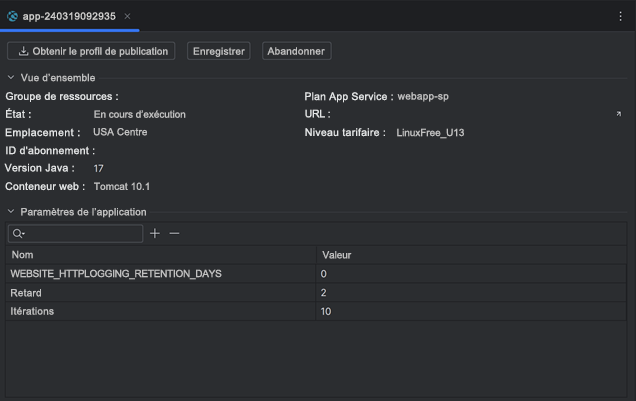636x401 pixels.
Task: Select value 0 of WEBSITE_HTTPLOGGING_RETENTION_DAYS
Action: (323, 274)
